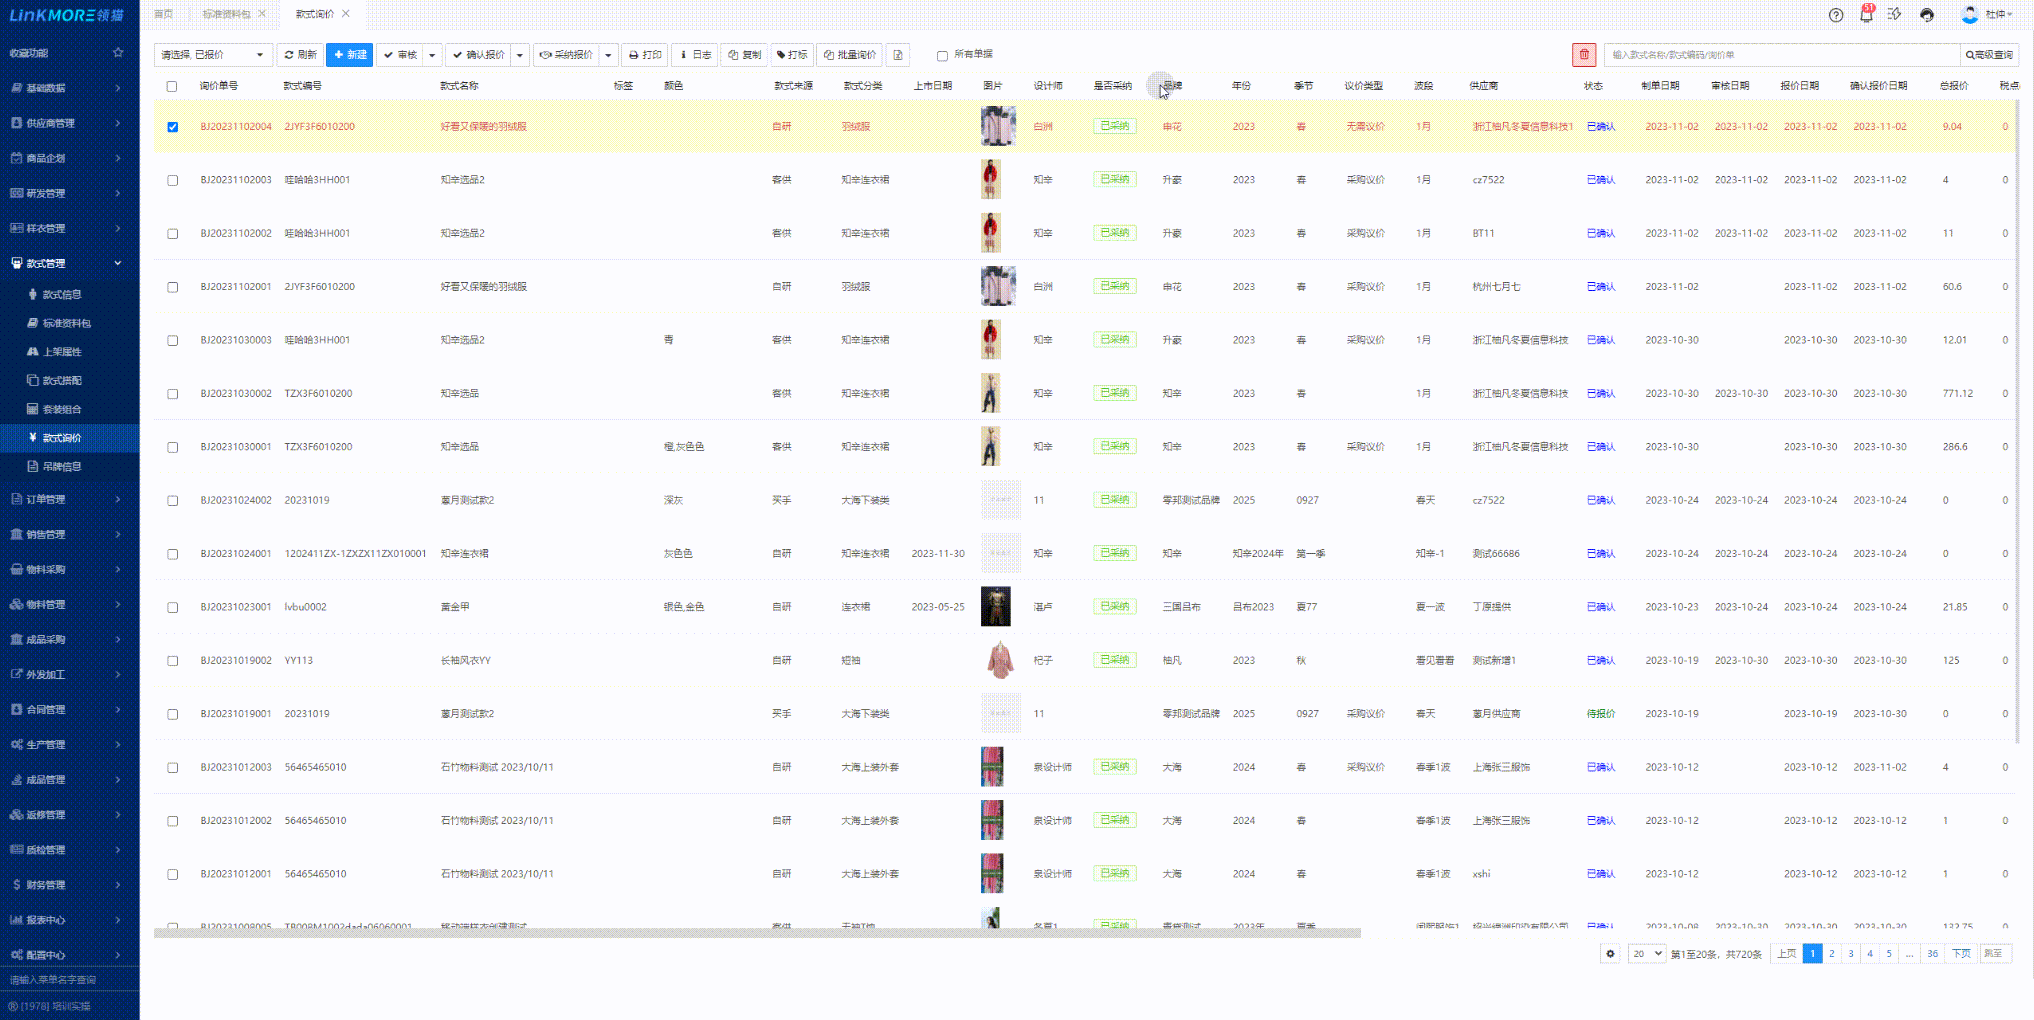2034x1020 pixels.
Task: Toggle the 所有单据 checkbox
Action: point(942,56)
